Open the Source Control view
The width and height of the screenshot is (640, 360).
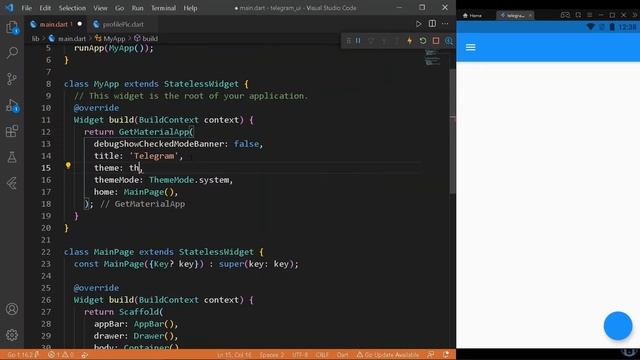(12, 79)
